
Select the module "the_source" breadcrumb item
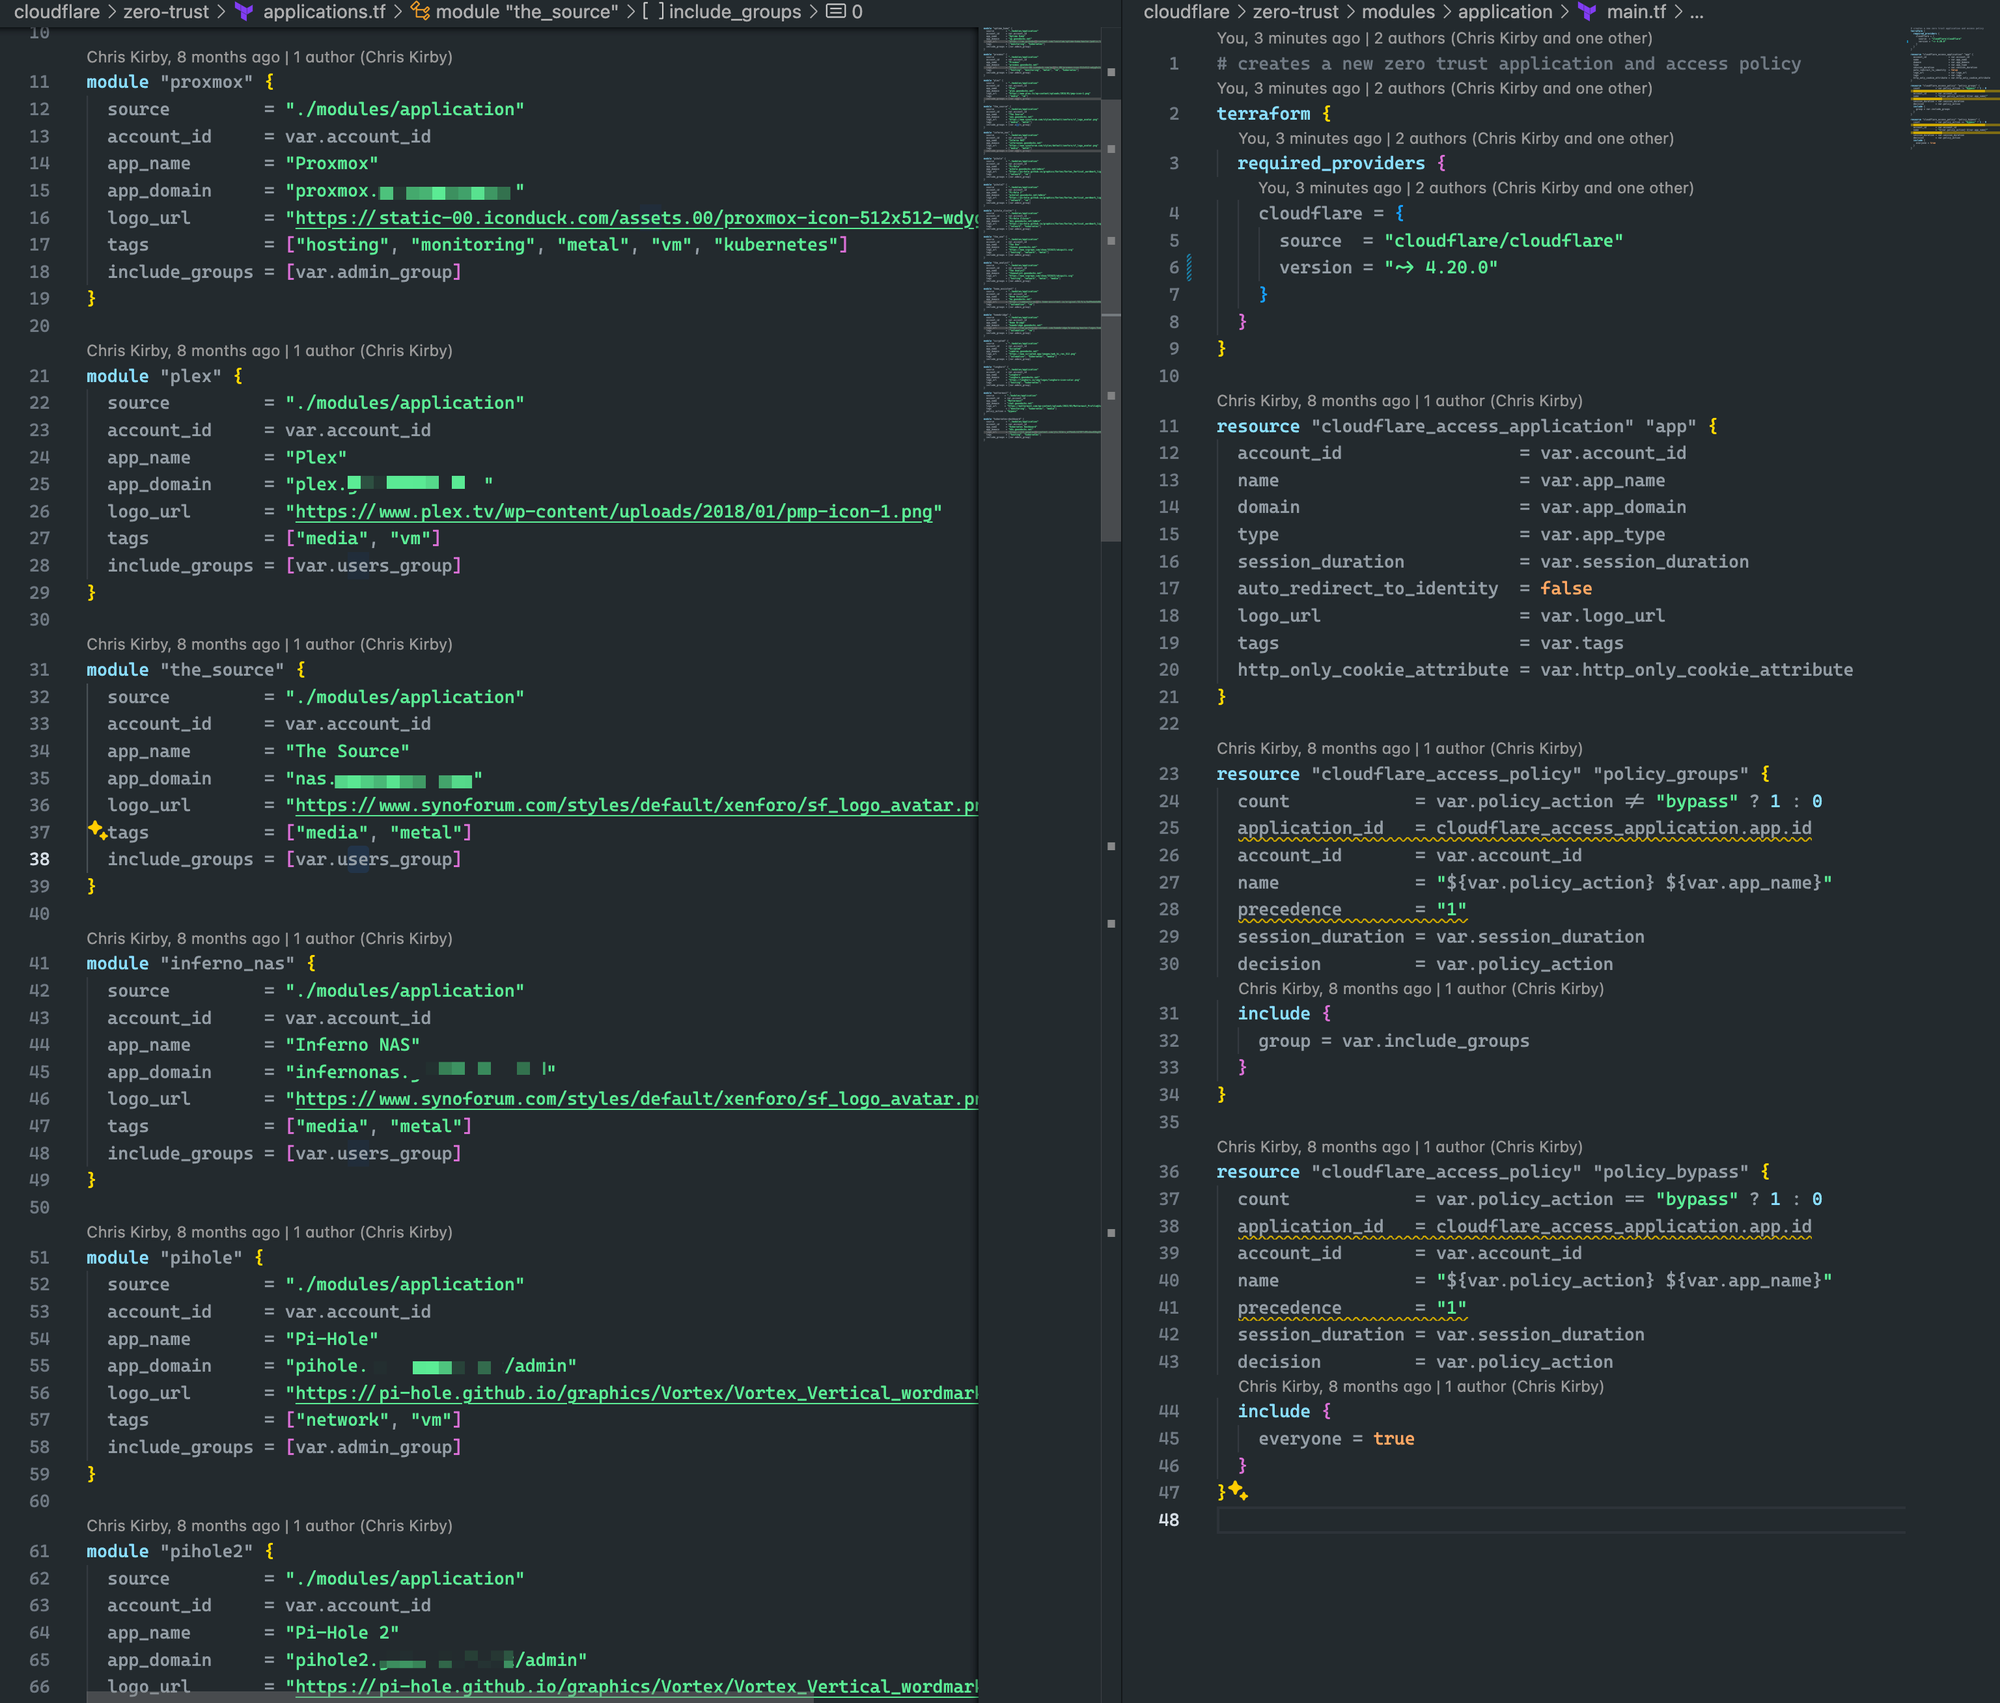point(527,12)
